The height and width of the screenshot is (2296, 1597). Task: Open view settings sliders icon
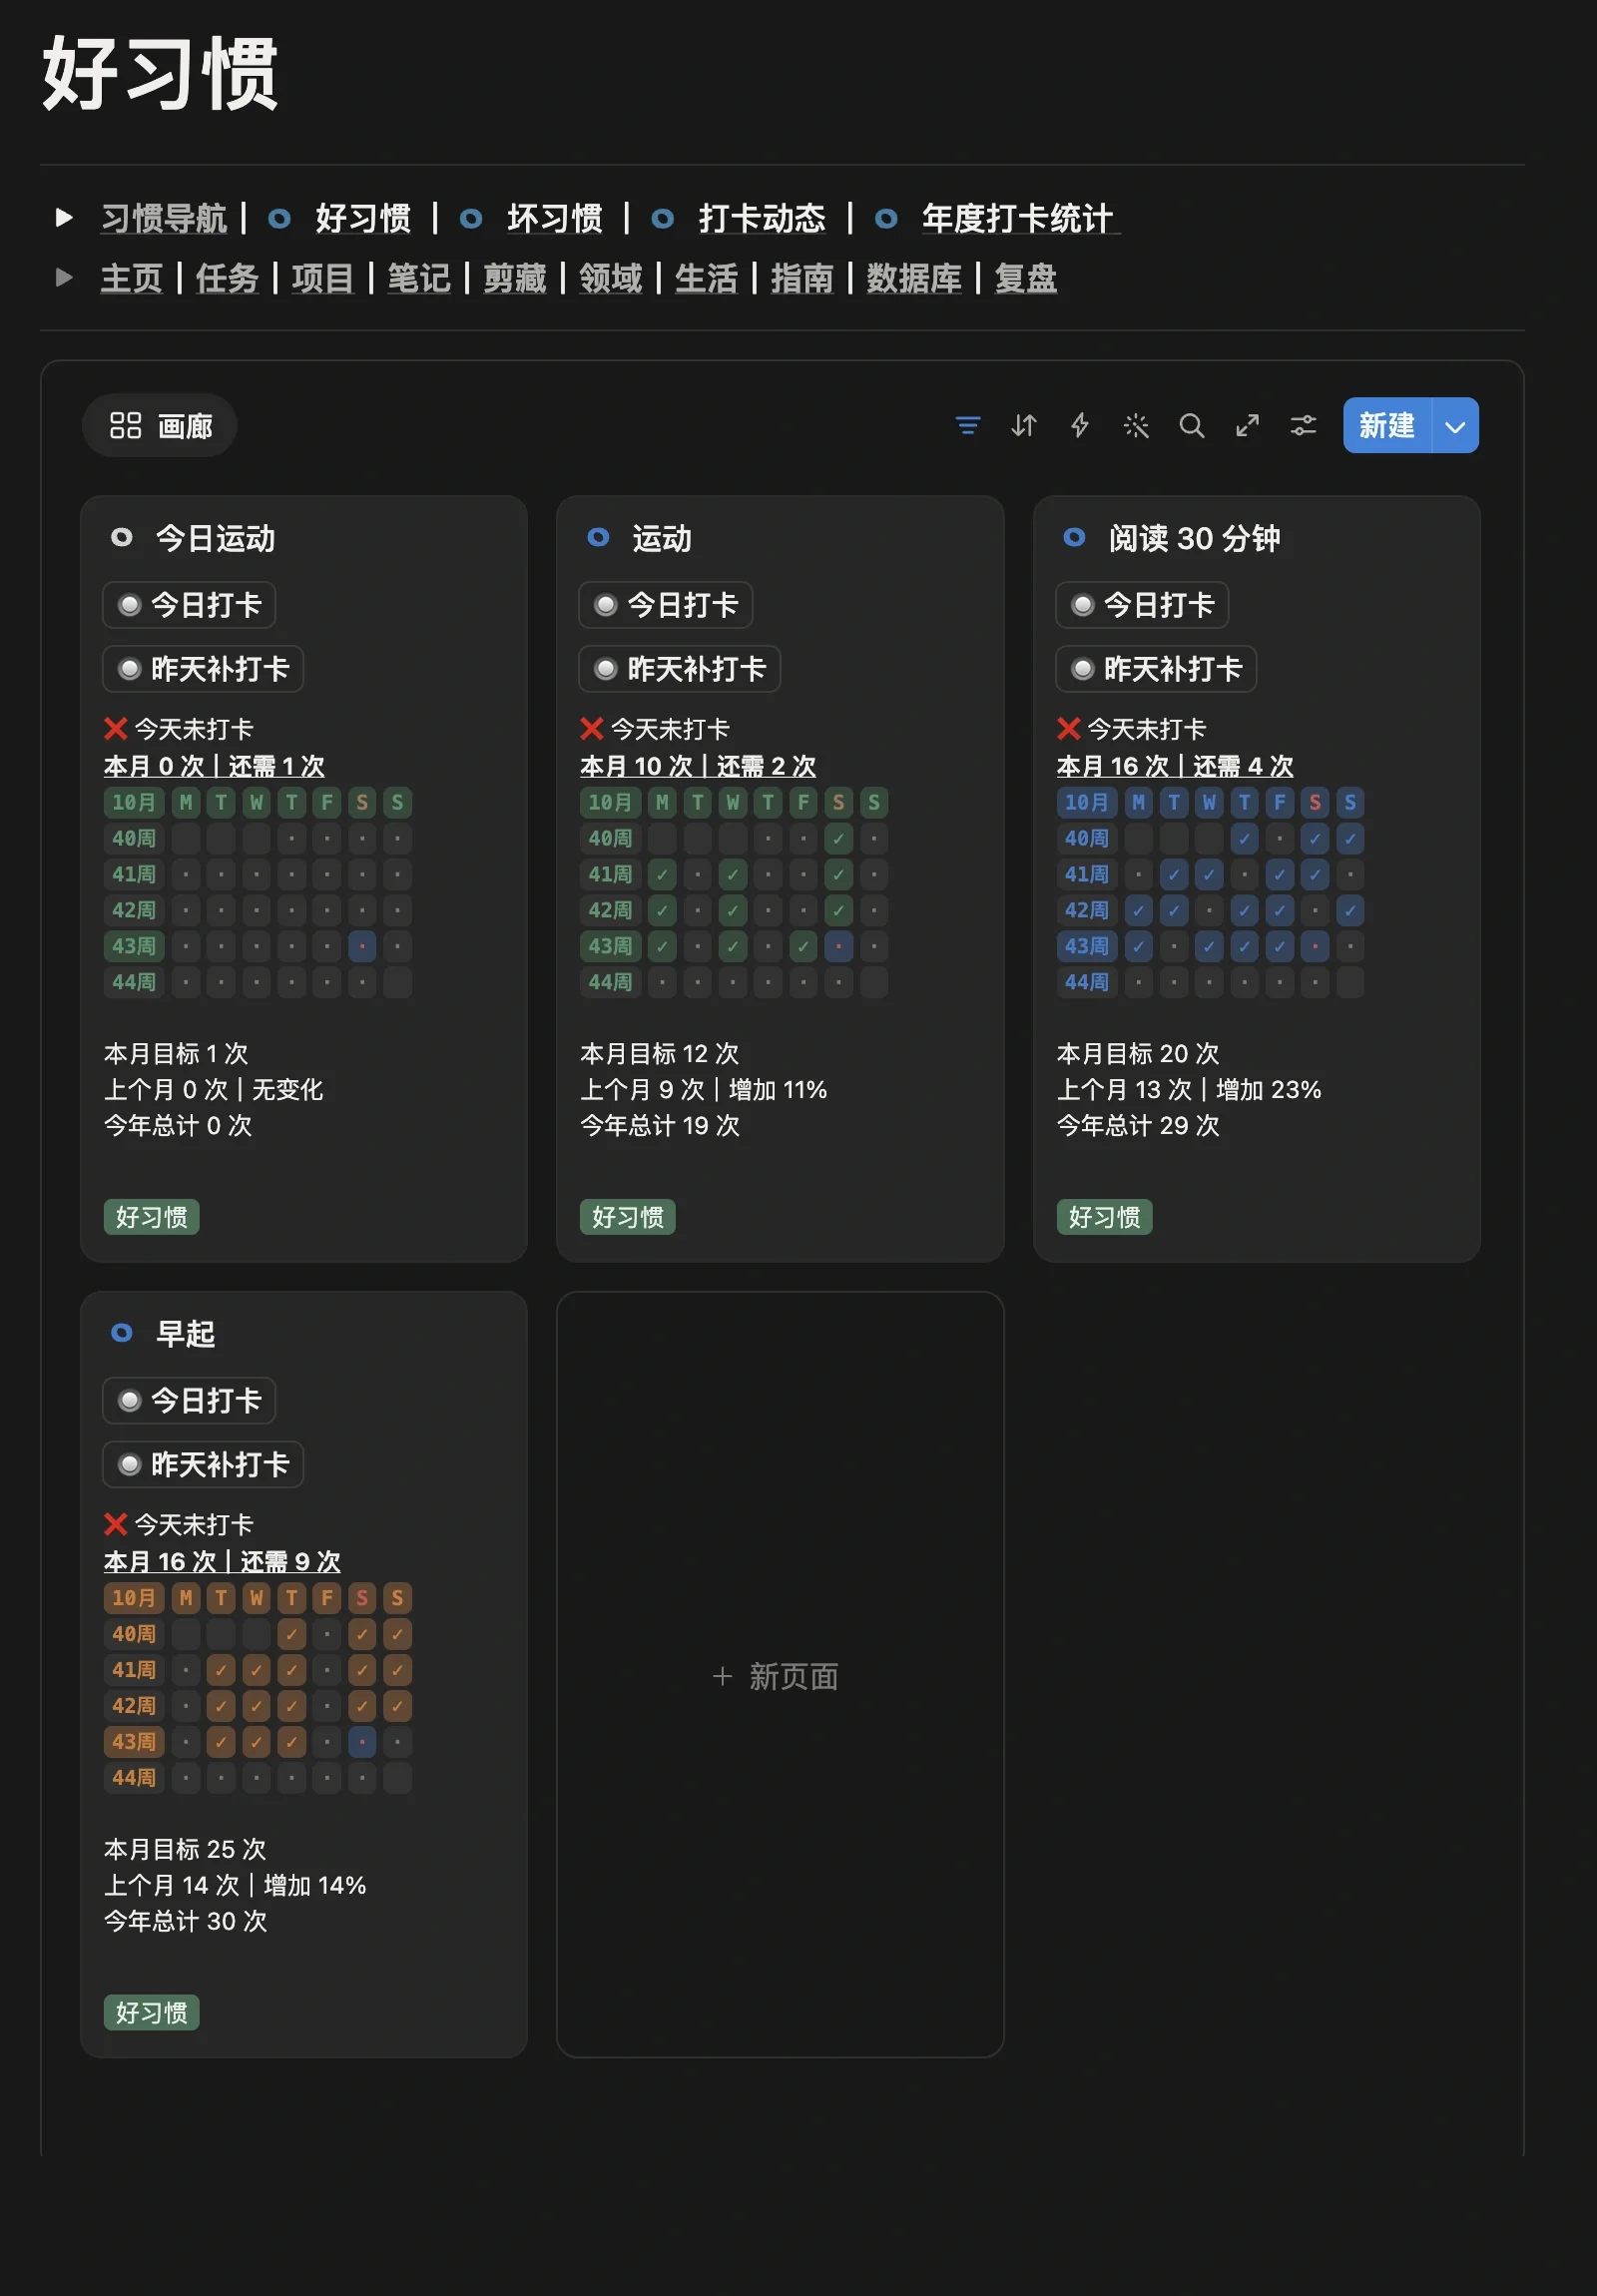pos(1303,426)
